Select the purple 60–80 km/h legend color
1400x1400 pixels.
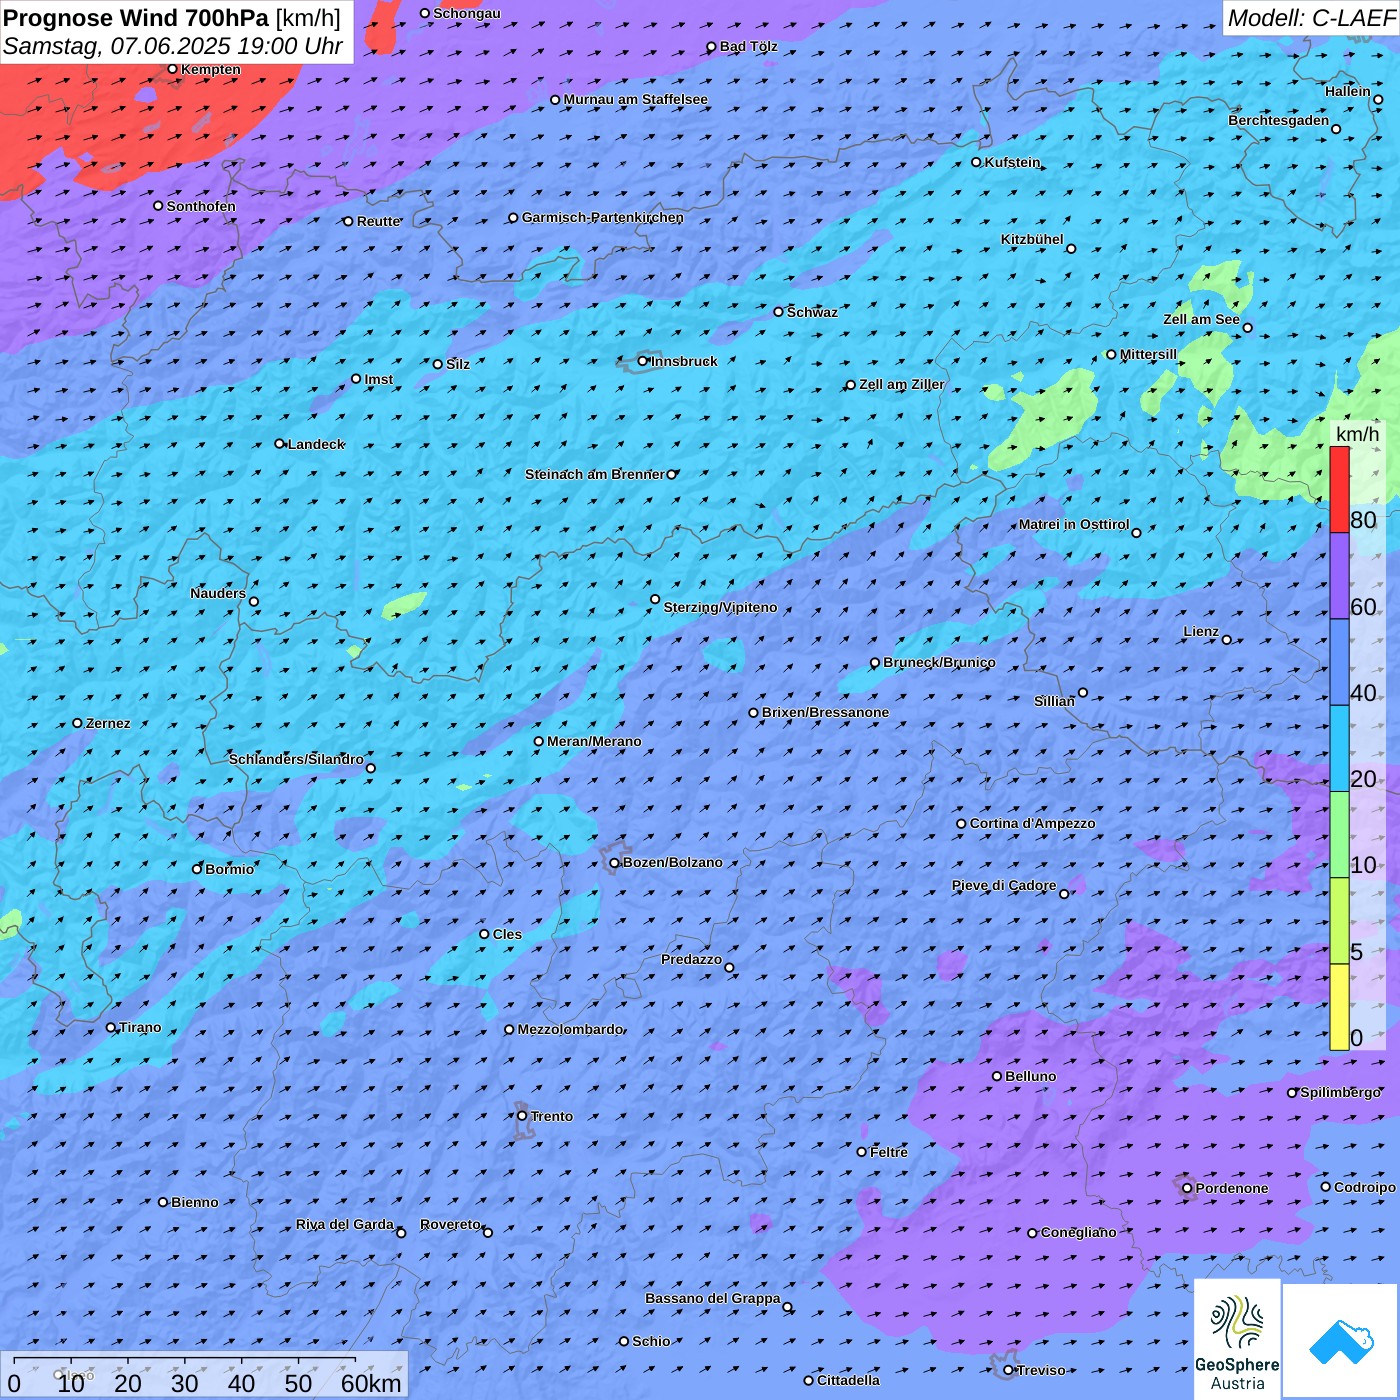click(1339, 576)
